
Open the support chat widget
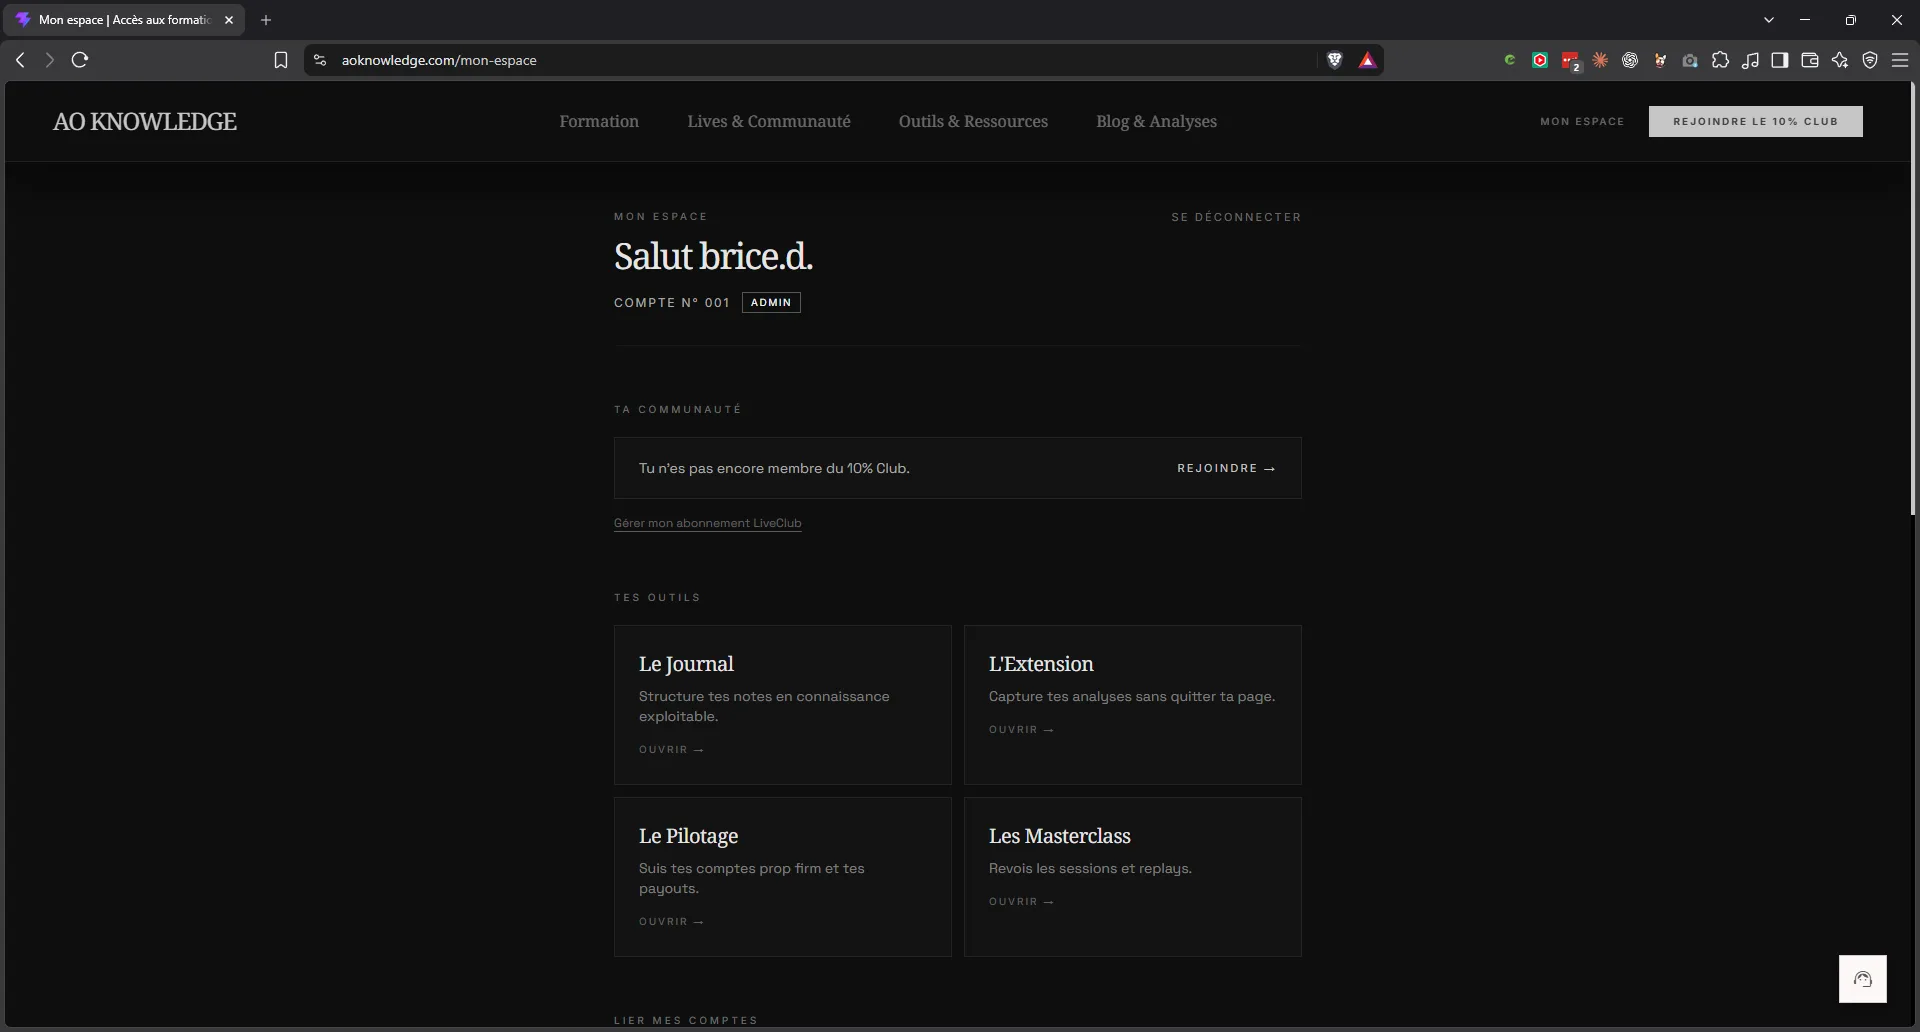(1862, 979)
